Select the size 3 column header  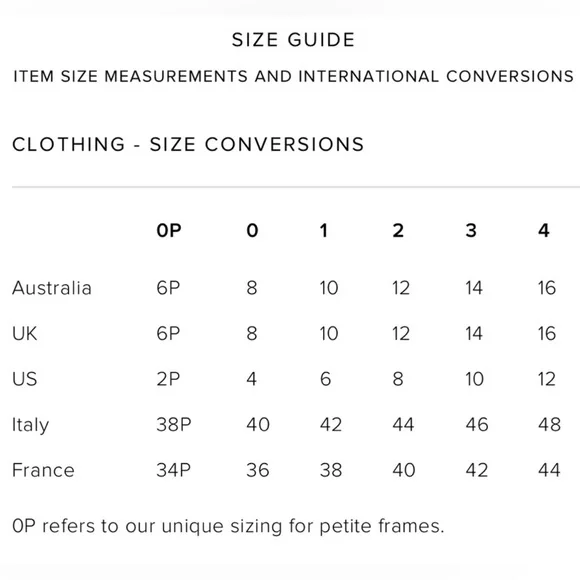471,230
